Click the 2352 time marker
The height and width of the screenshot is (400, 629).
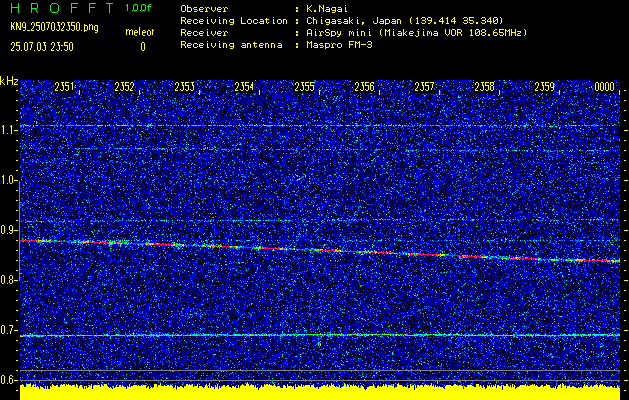click(124, 87)
